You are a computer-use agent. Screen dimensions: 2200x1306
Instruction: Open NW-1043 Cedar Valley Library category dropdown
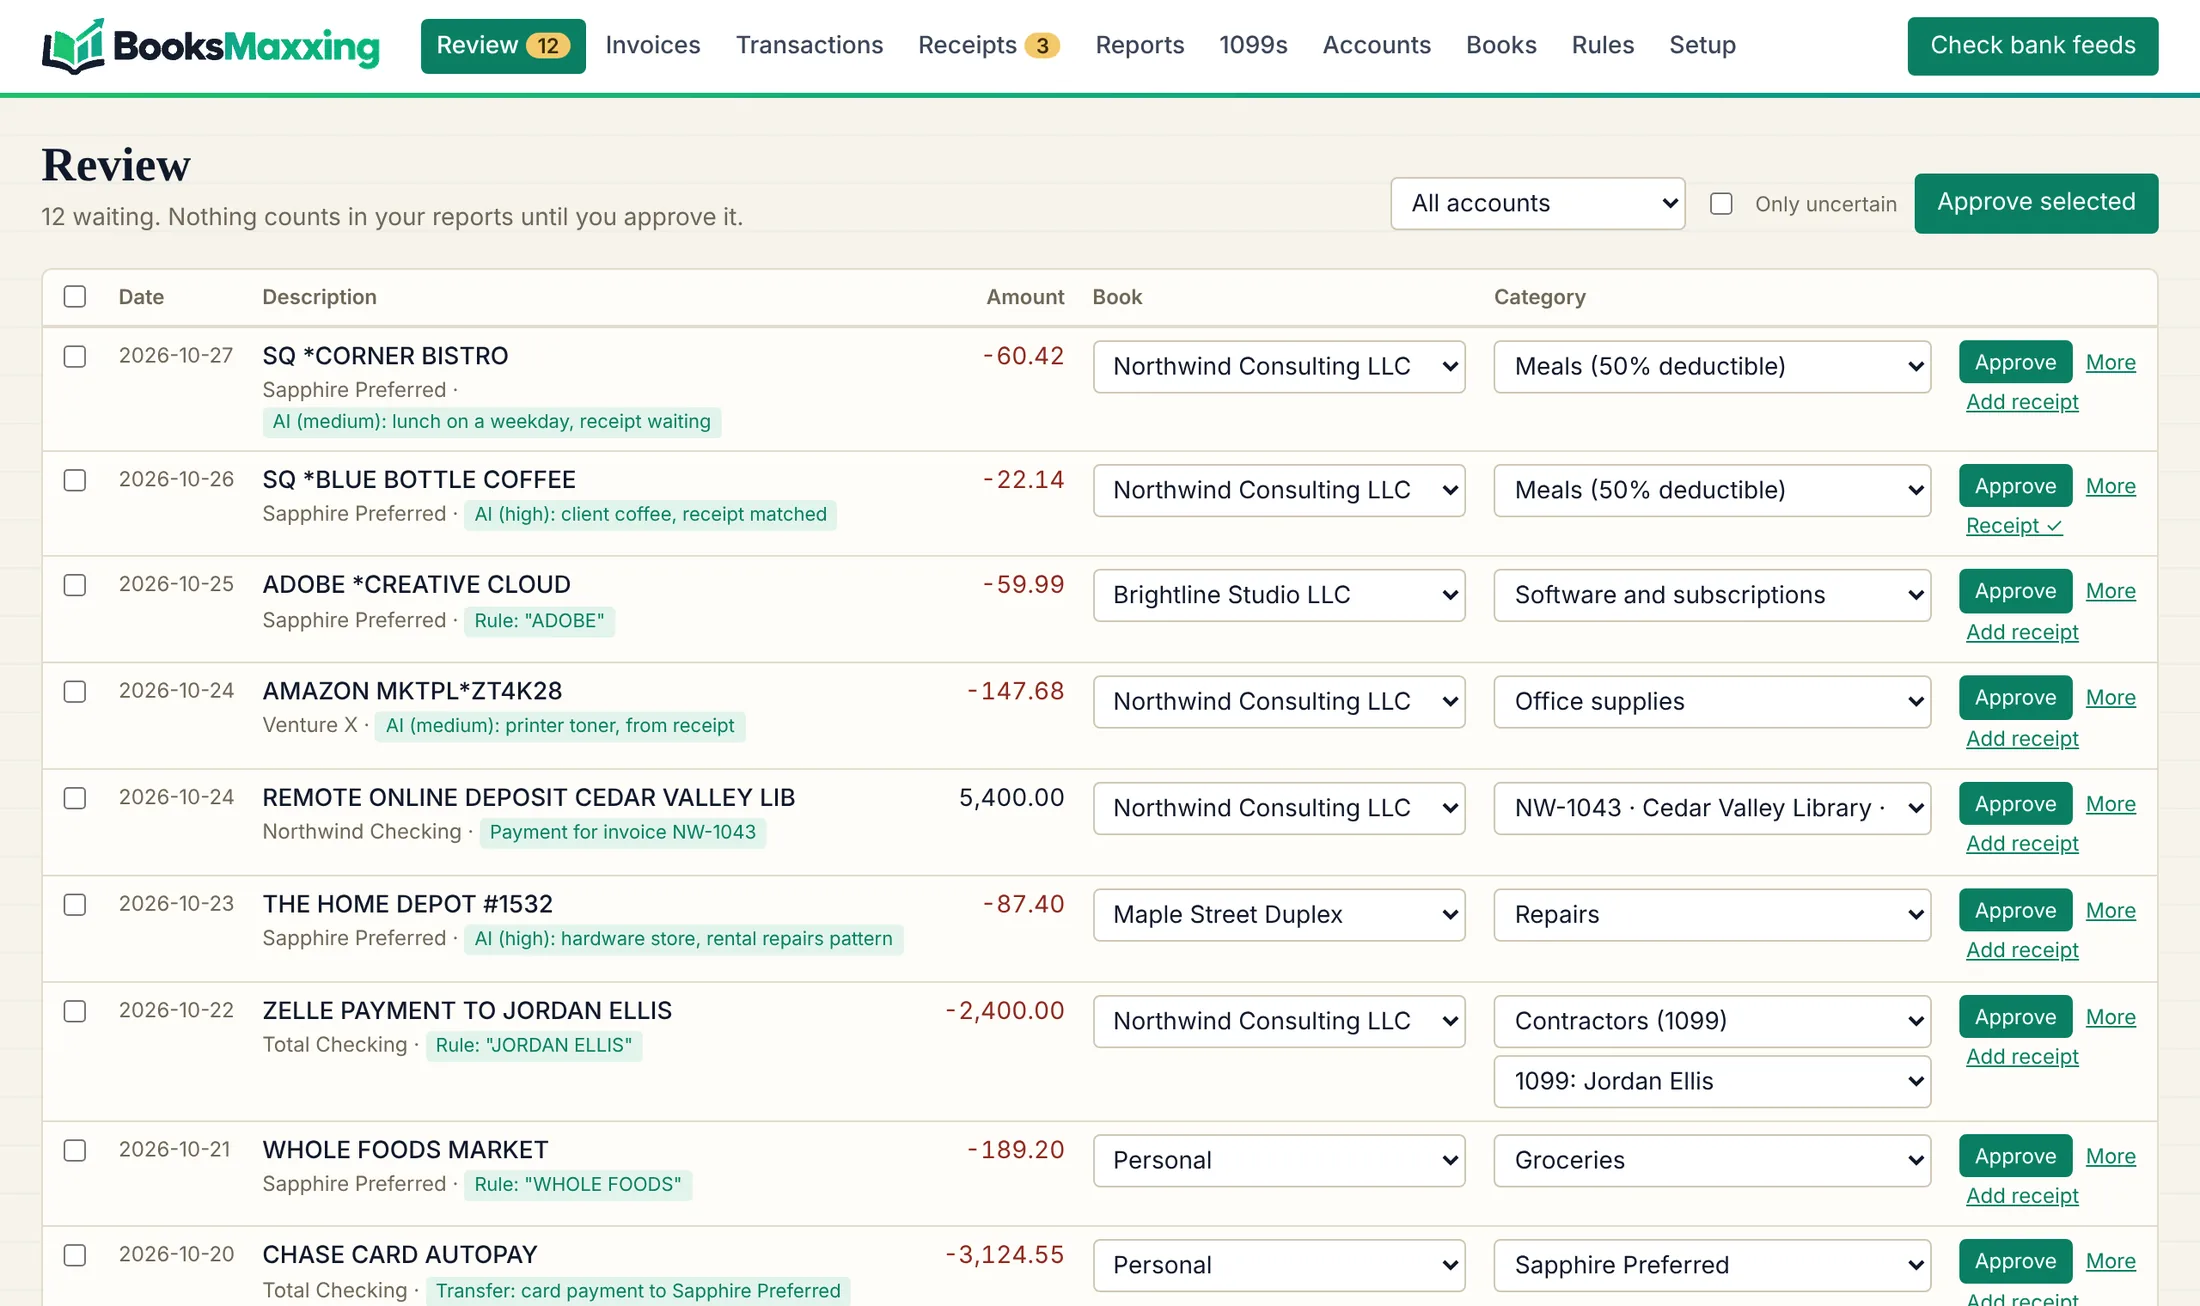click(1712, 808)
